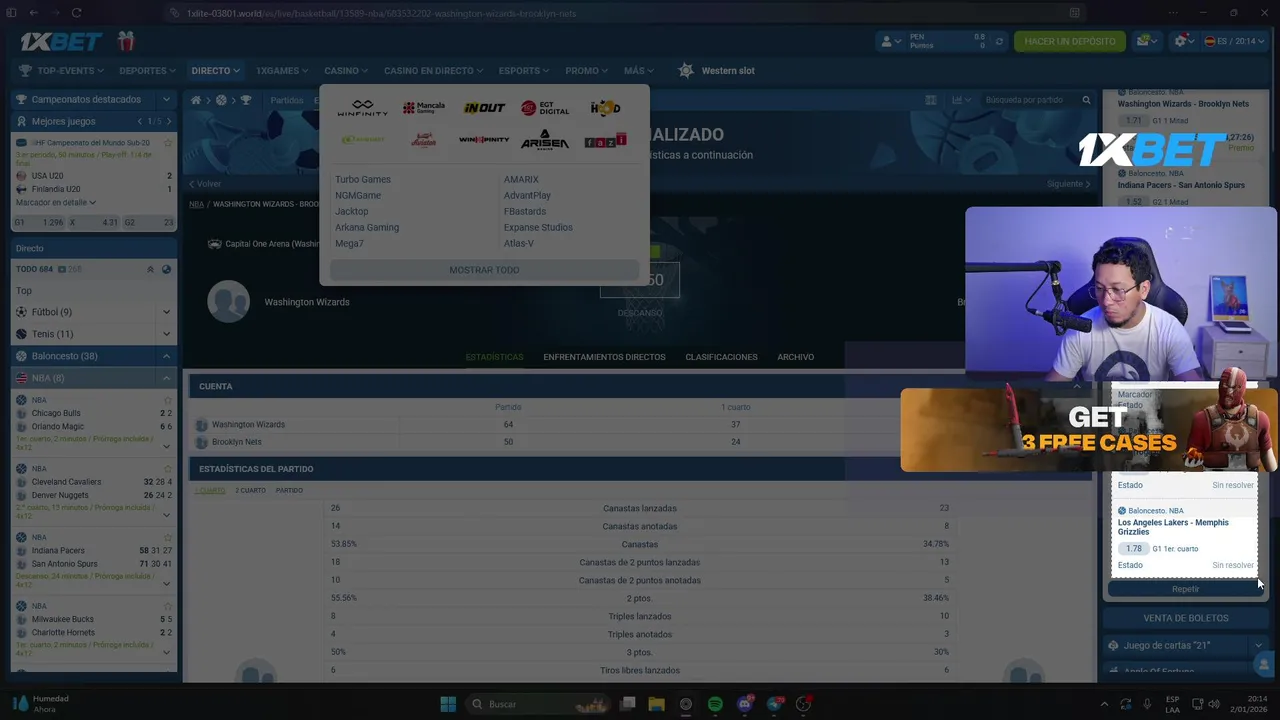Image resolution: width=1280 pixels, height=720 pixels.
Task: Expand Campeonatos destacados section
Action: pyautogui.click(x=166, y=99)
